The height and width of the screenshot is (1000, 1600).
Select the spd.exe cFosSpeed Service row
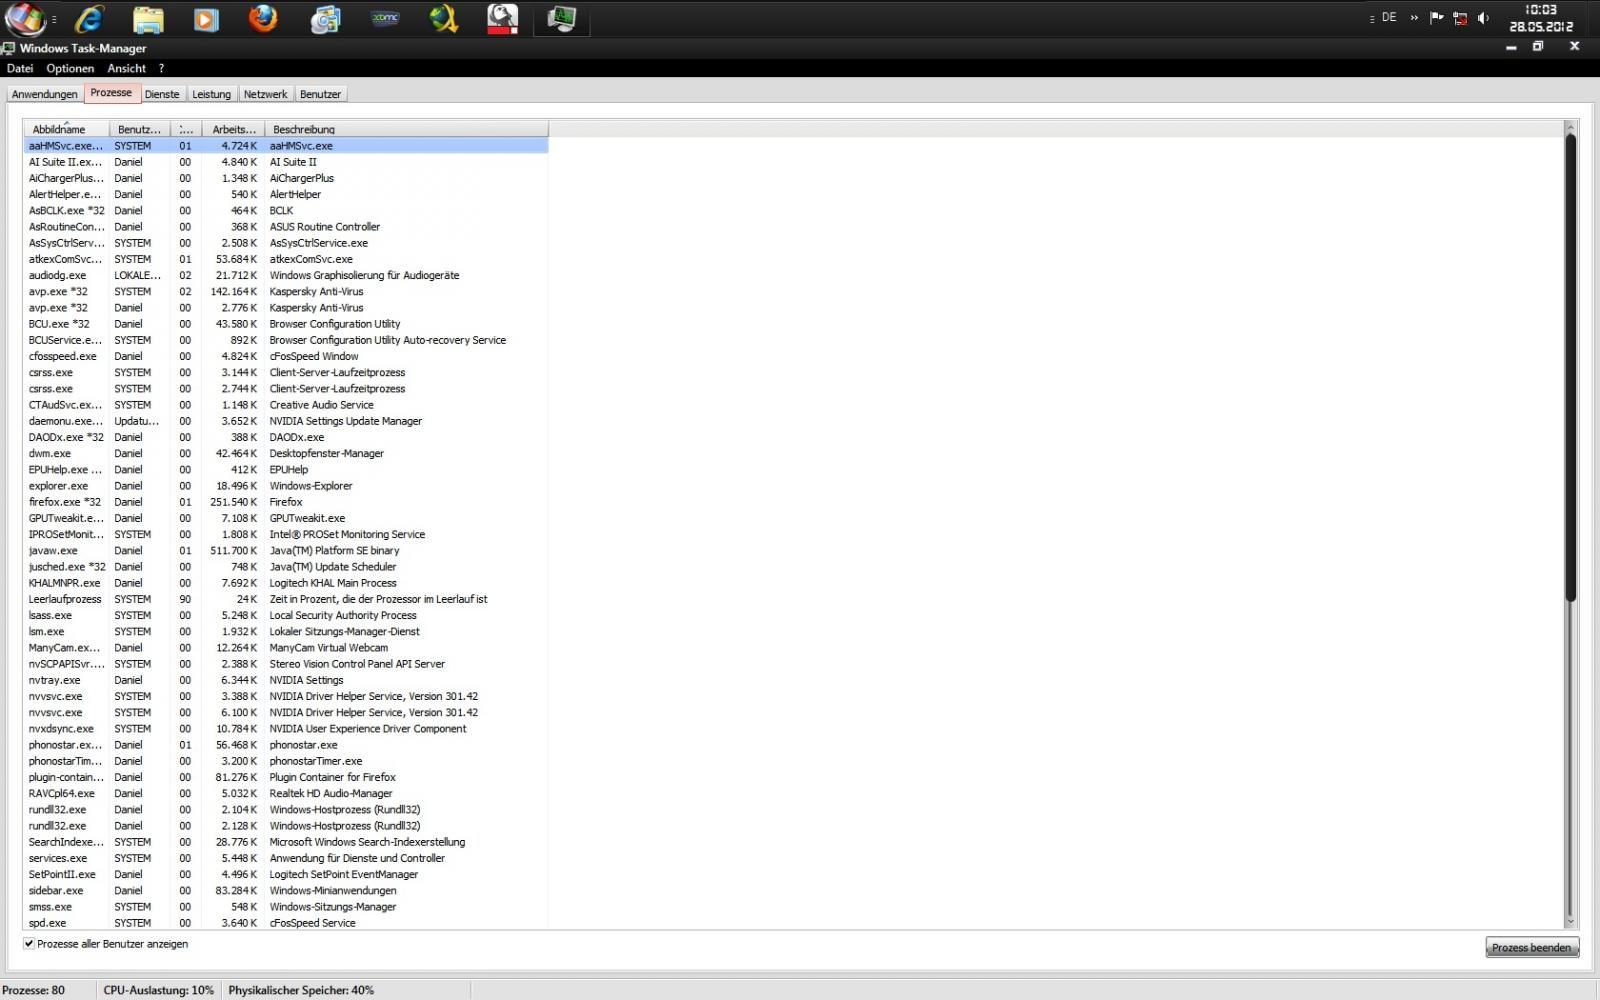[286, 923]
